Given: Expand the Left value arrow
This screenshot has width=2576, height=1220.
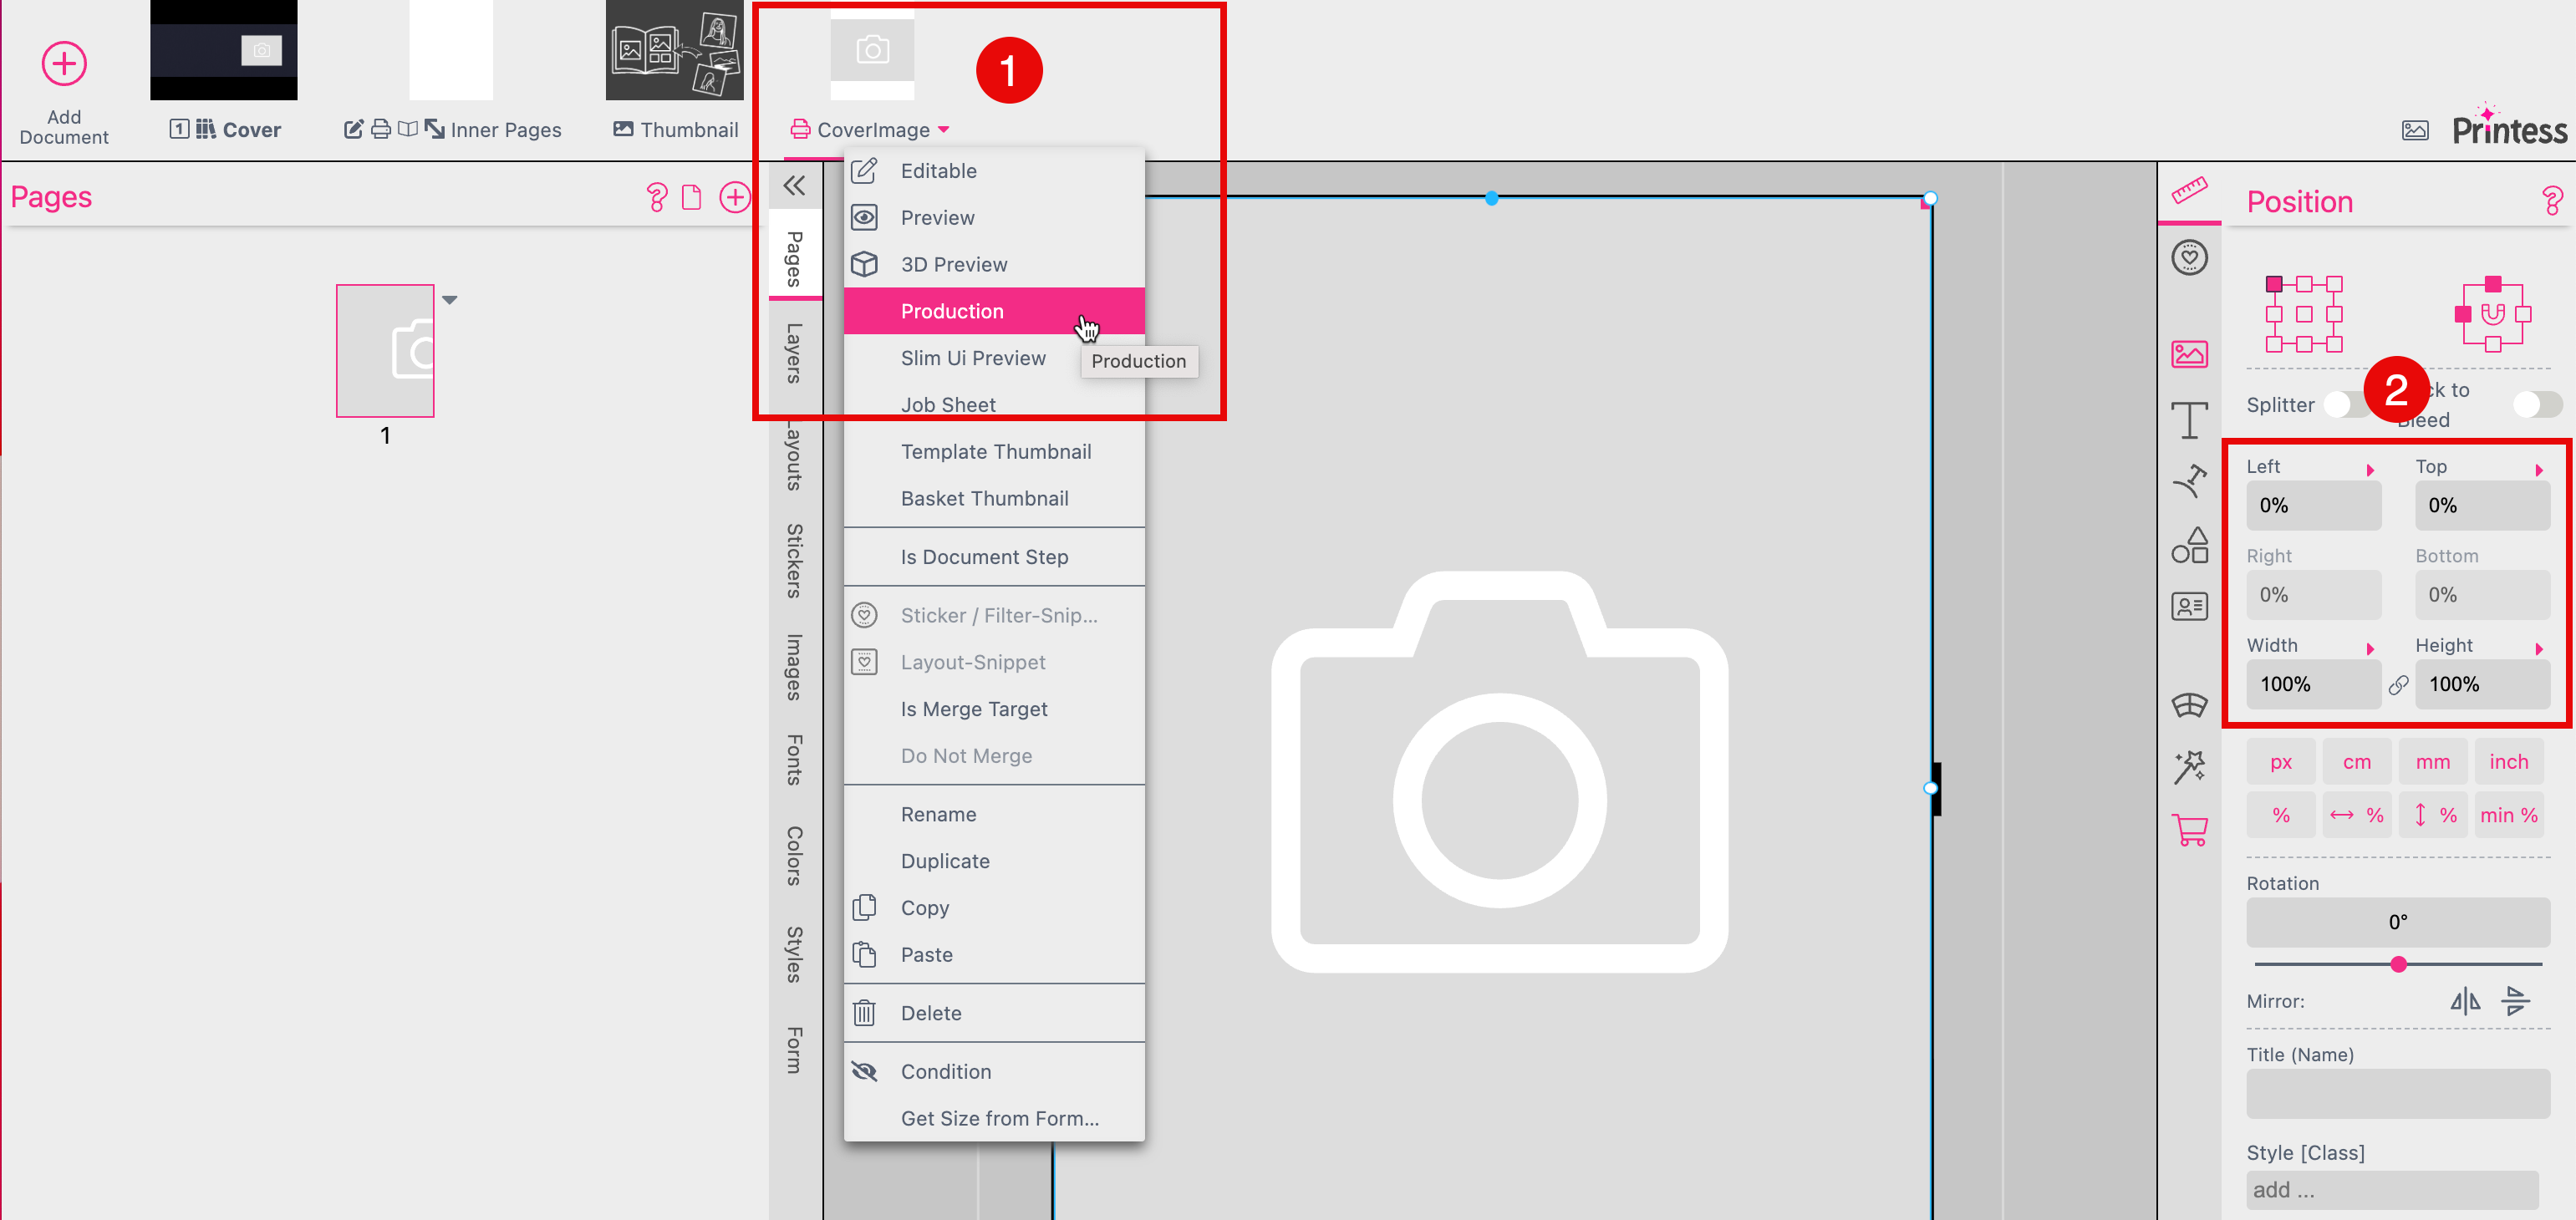Looking at the screenshot, I should [x=2370, y=469].
